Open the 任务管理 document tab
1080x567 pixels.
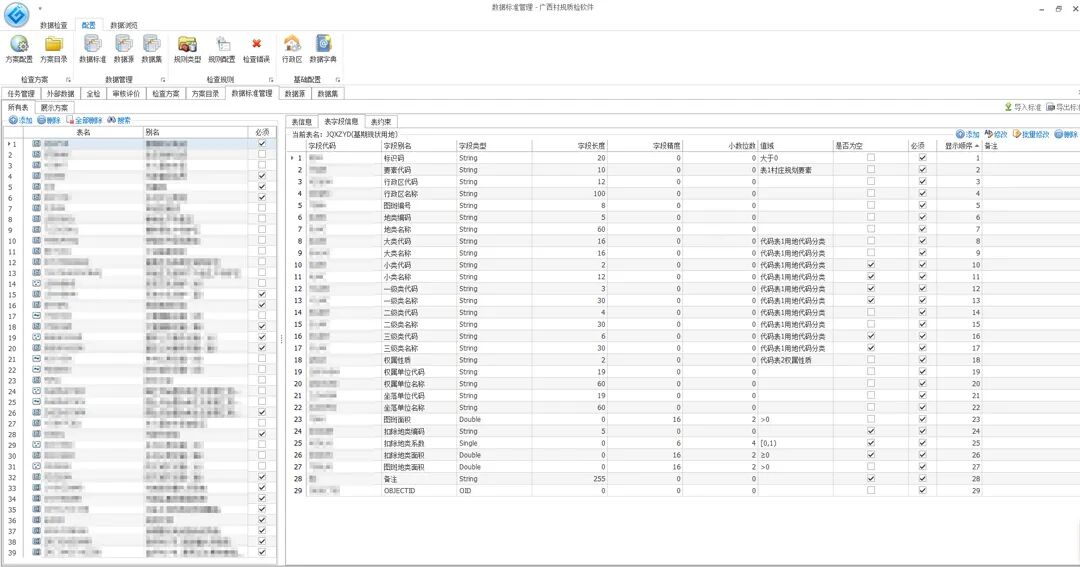[21, 94]
